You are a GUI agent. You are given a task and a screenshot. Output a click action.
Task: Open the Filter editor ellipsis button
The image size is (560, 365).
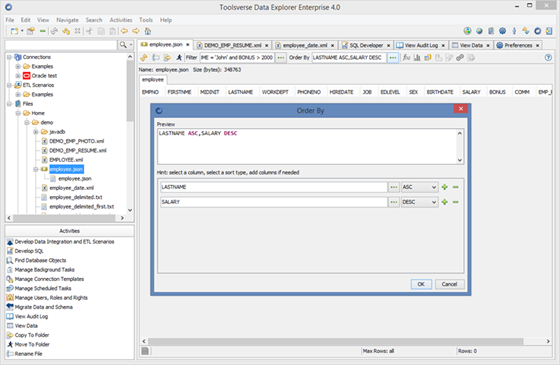coord(281,58)
